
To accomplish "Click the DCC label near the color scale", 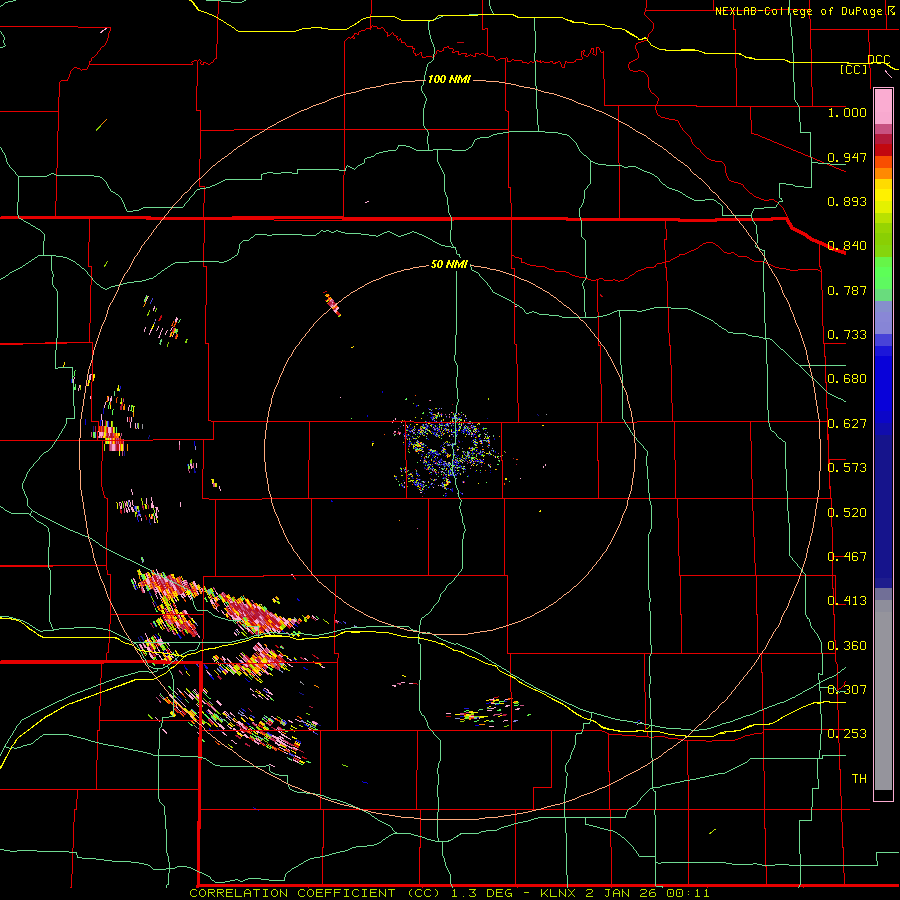I will coord(879,59).
